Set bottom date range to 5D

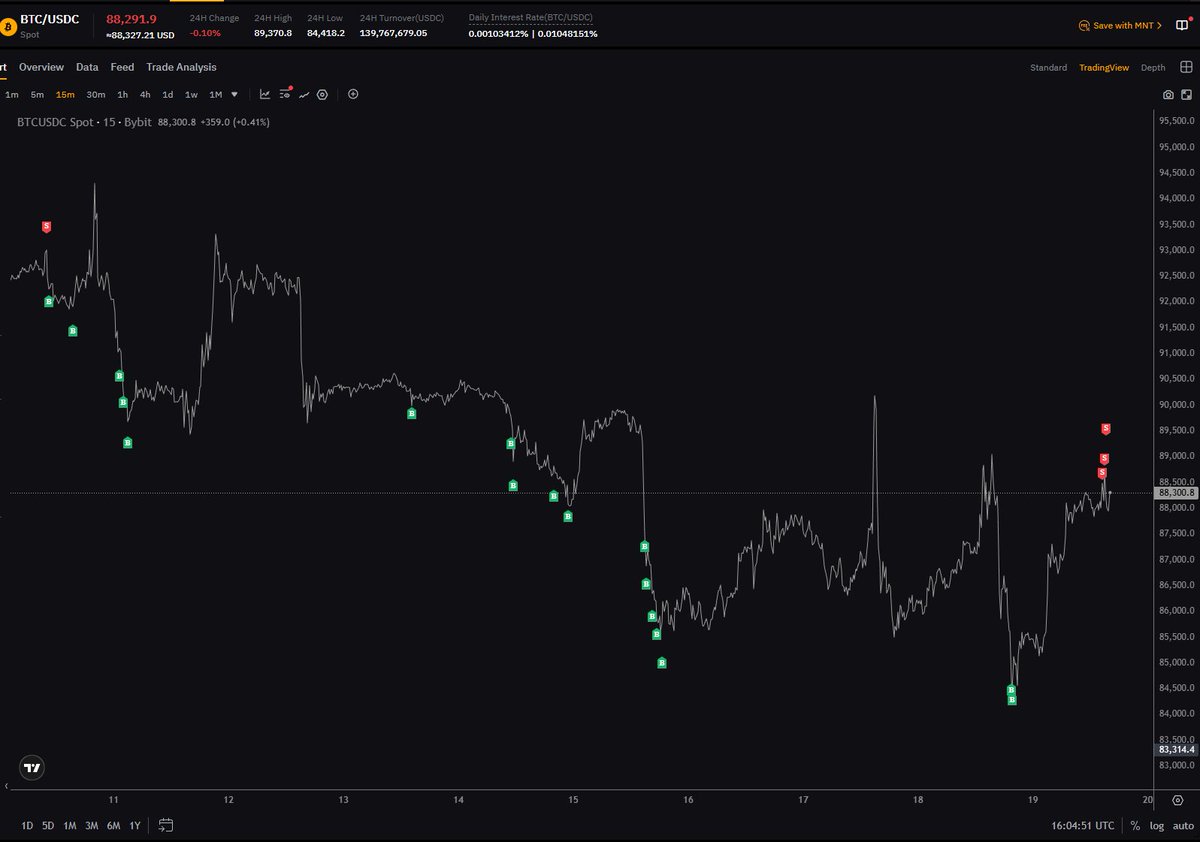point(48,826)
